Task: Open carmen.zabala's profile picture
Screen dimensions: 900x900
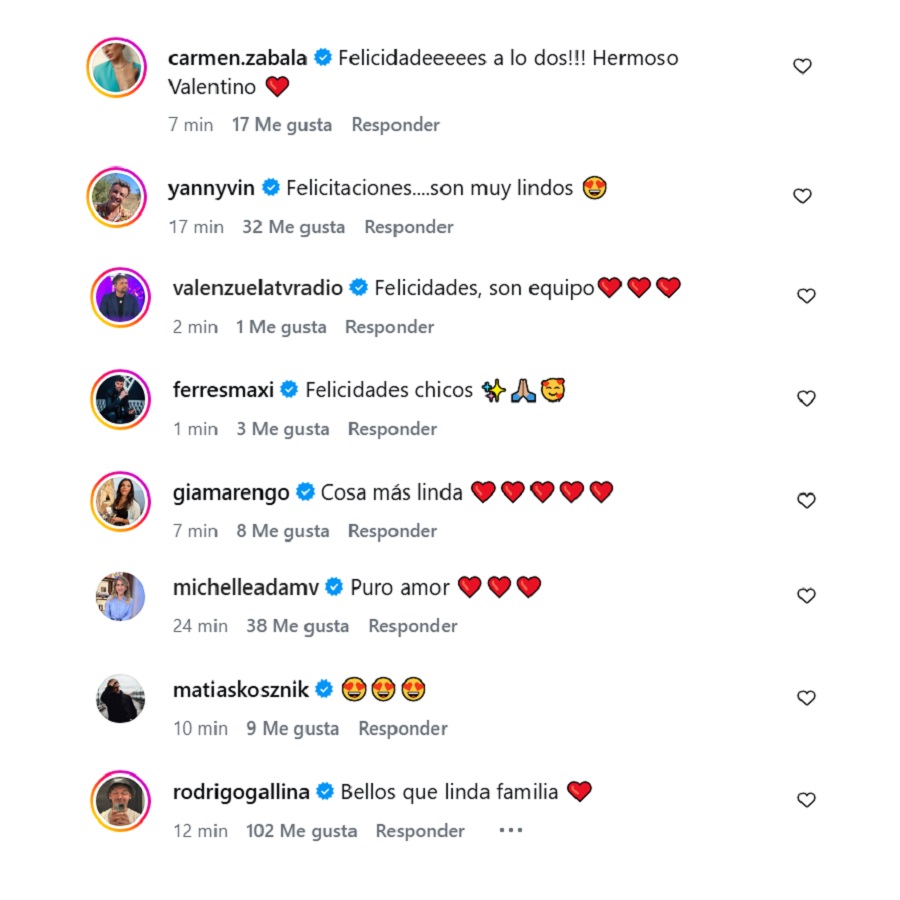Action: coord(118,69)
